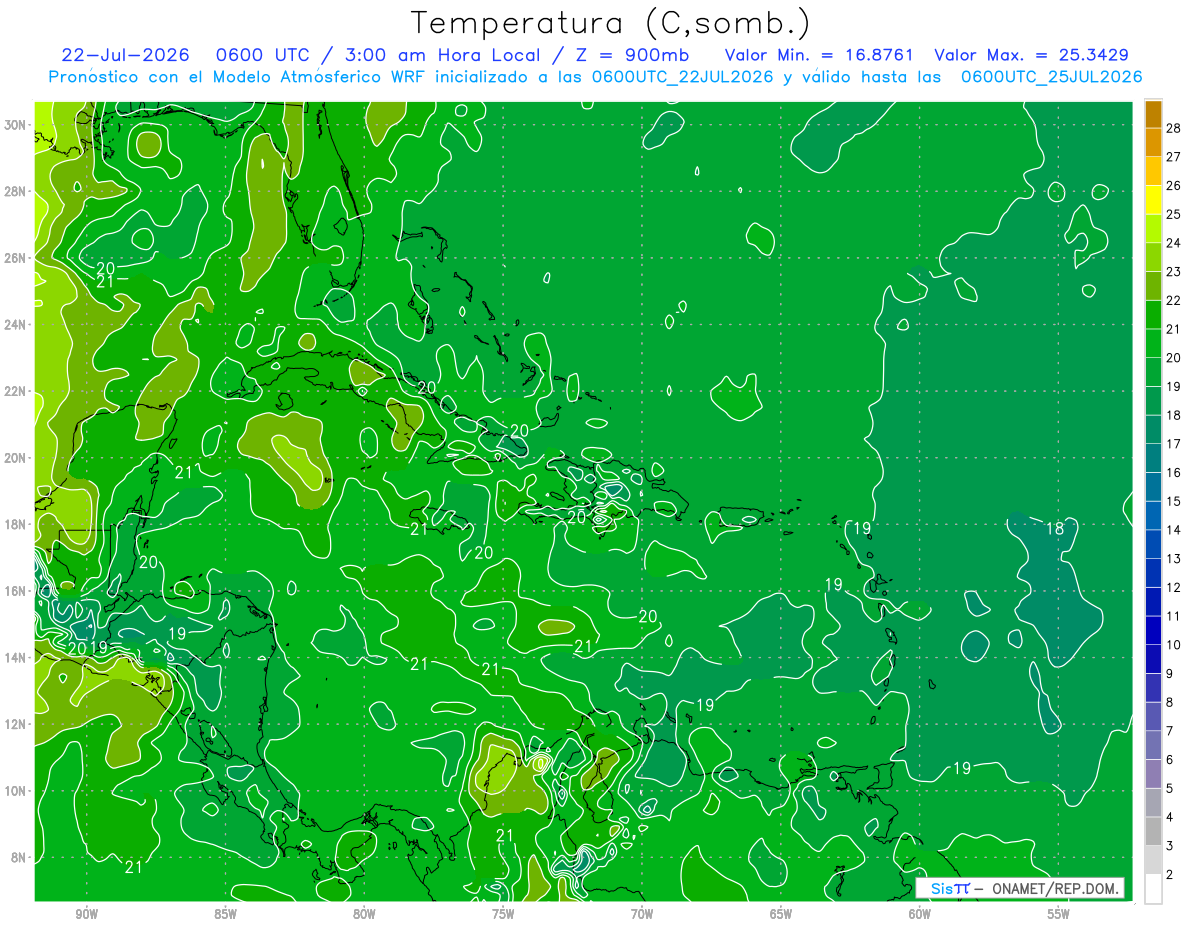
Task: Click the purple swatch between 6 and 7
Action: [x=1153, y=746]
